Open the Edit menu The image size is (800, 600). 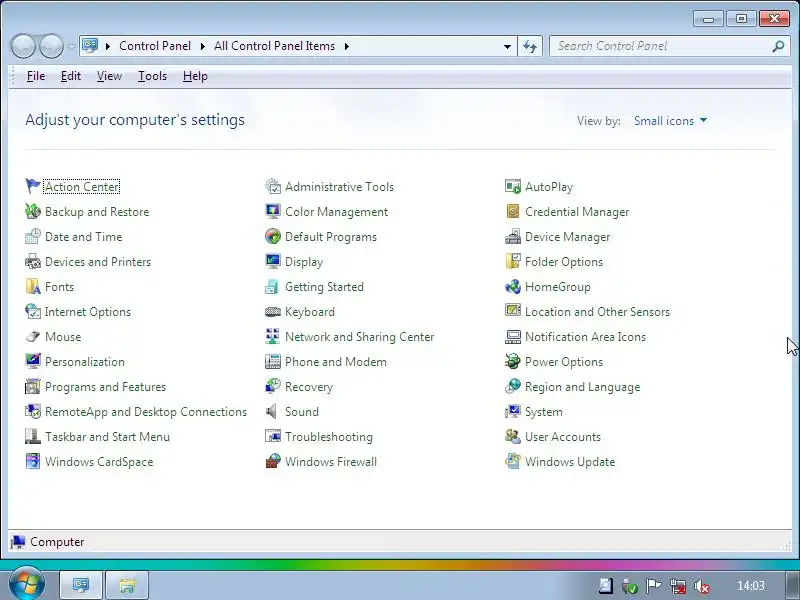(x=70, y=76)
